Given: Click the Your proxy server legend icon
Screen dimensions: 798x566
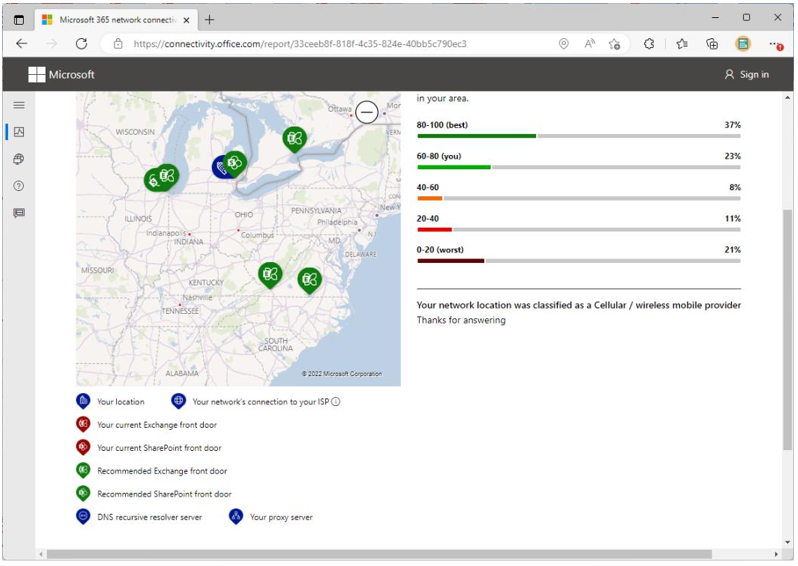Looking at the screenshot, I should 236,517.
